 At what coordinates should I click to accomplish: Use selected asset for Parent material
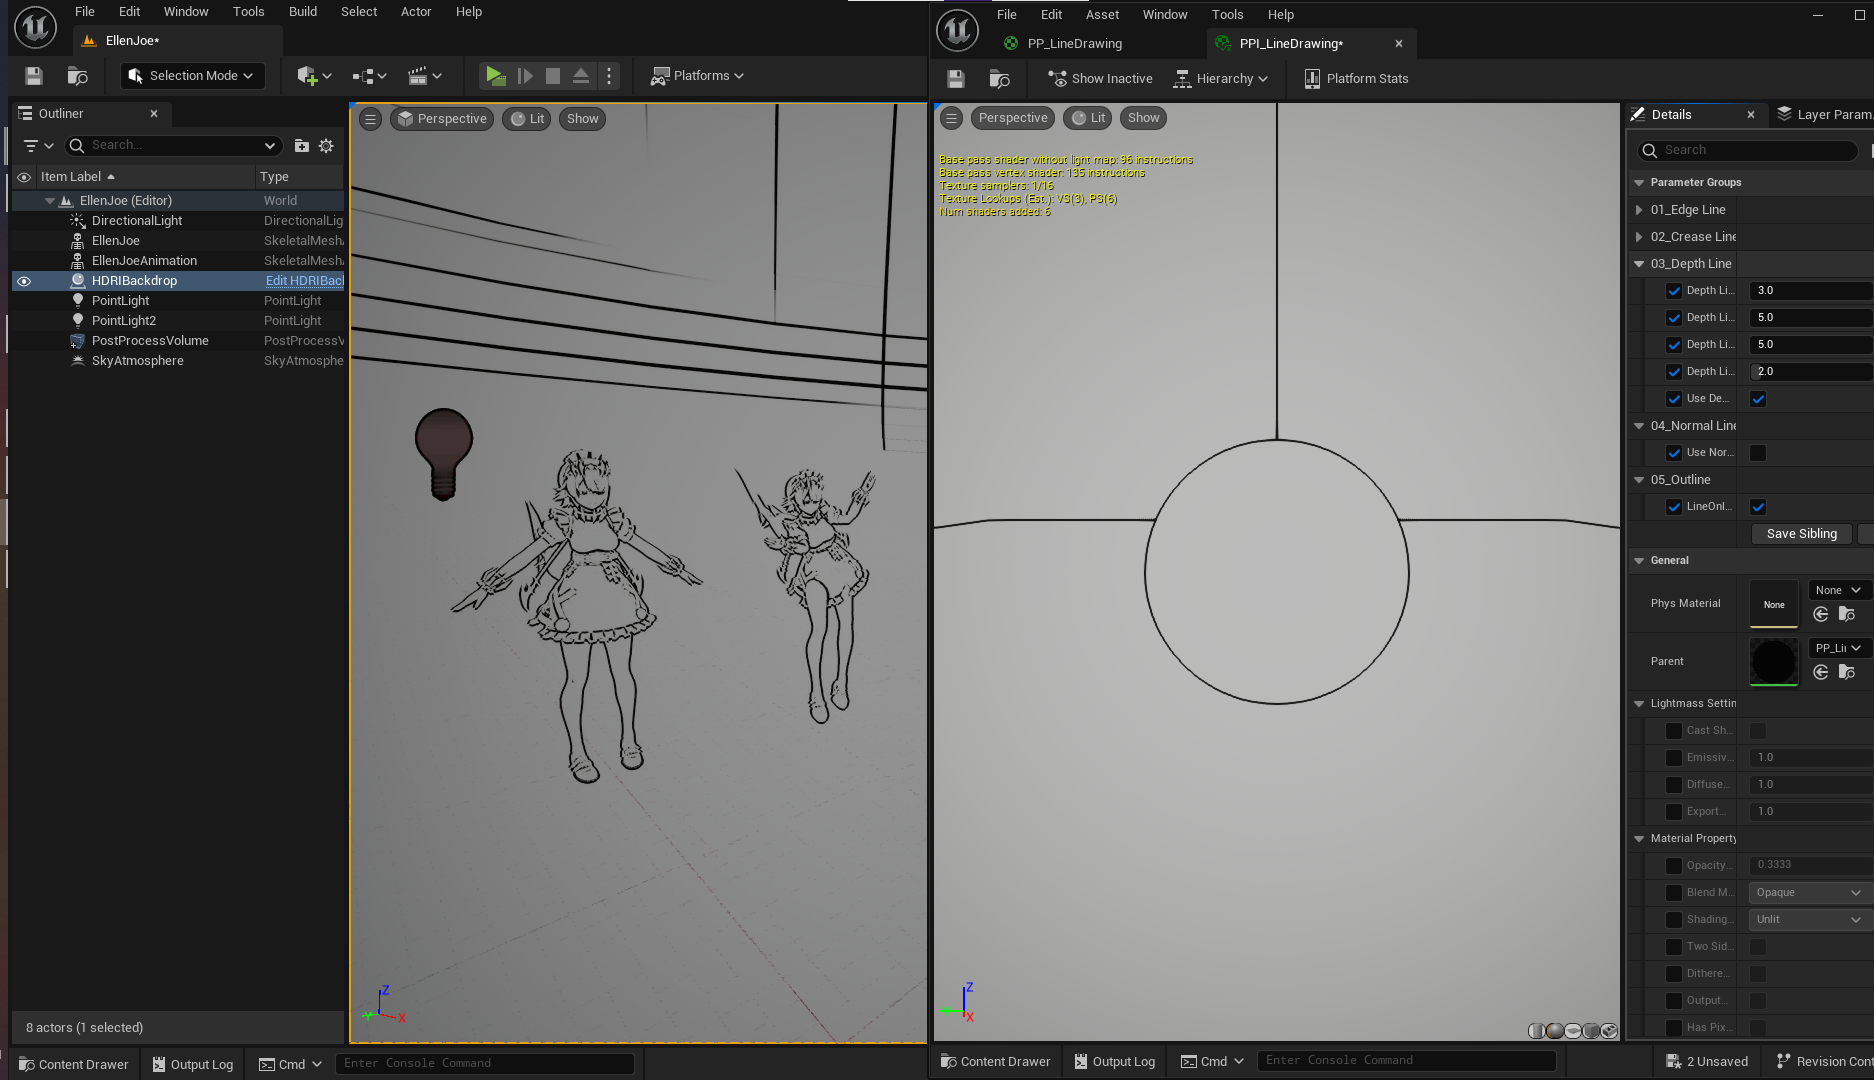pos(1821,672)
